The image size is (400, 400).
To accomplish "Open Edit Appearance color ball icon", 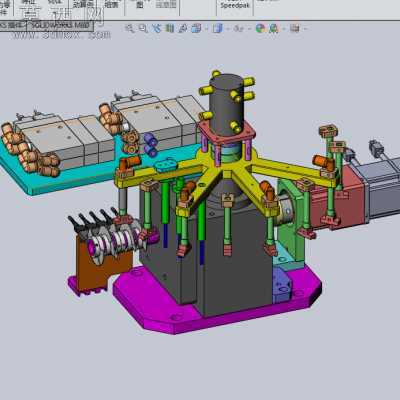I will click(x=260, y=28).
